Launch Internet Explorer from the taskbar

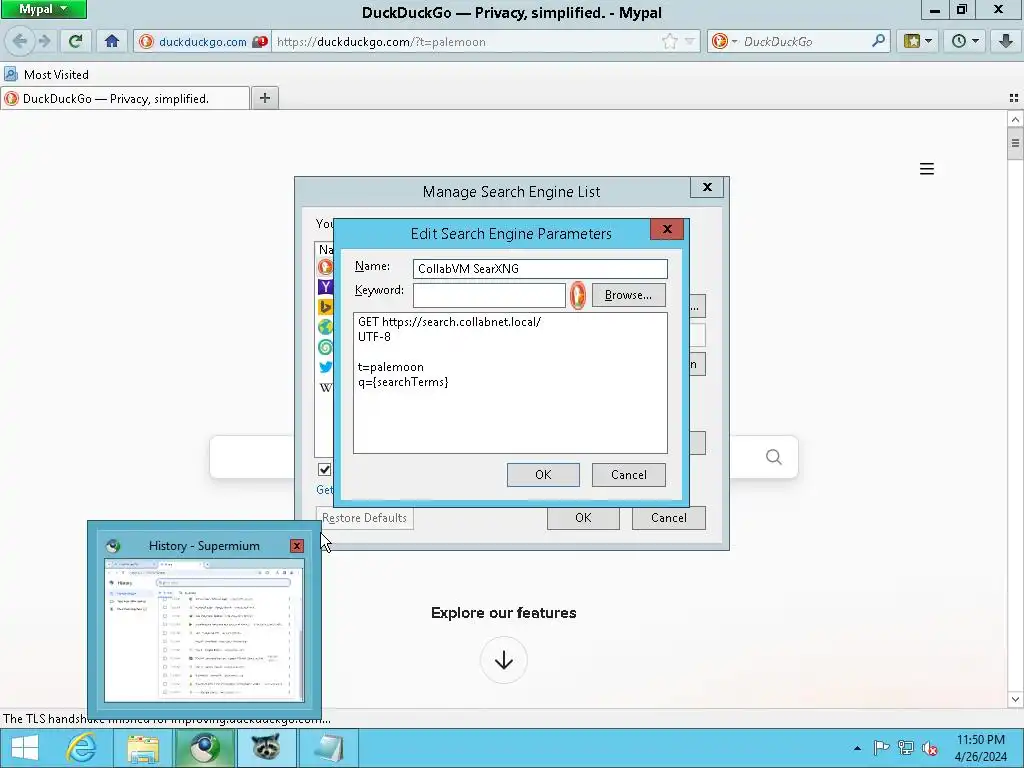[x=81, y=748]
